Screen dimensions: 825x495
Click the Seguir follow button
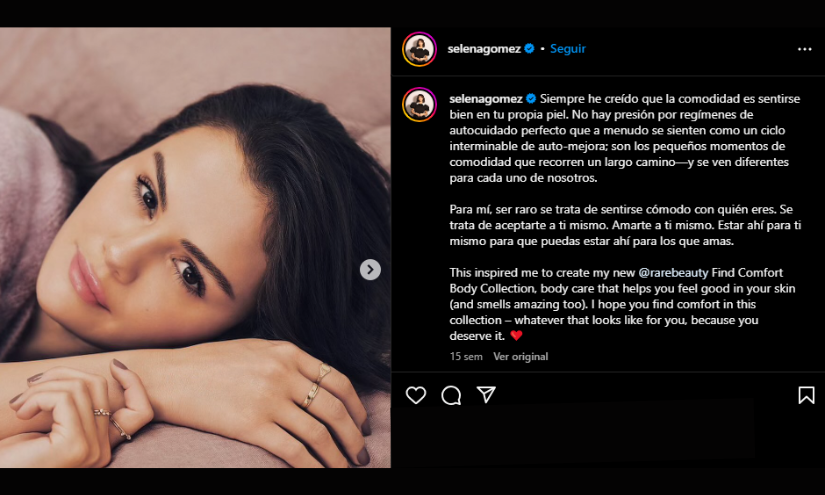[568, 49]
